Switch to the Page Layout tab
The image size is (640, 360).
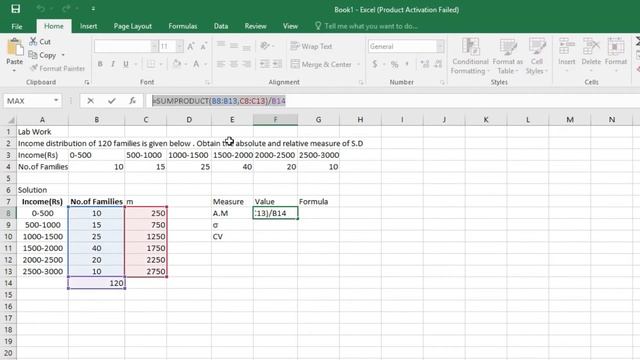coord(133,26)
